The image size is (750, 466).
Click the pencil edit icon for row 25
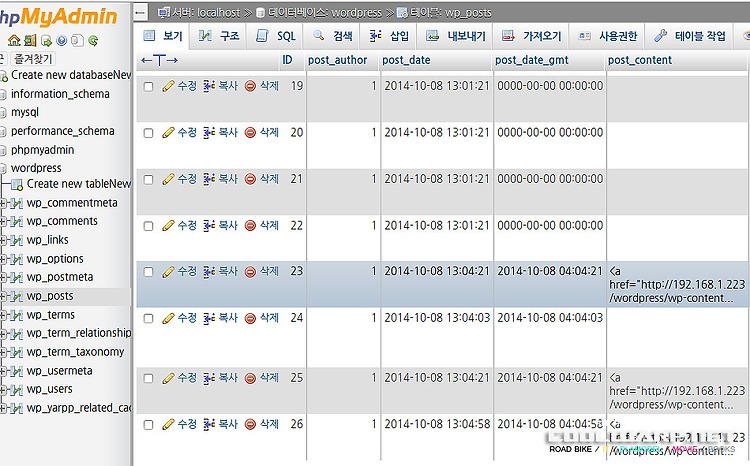tap(168, 378)
